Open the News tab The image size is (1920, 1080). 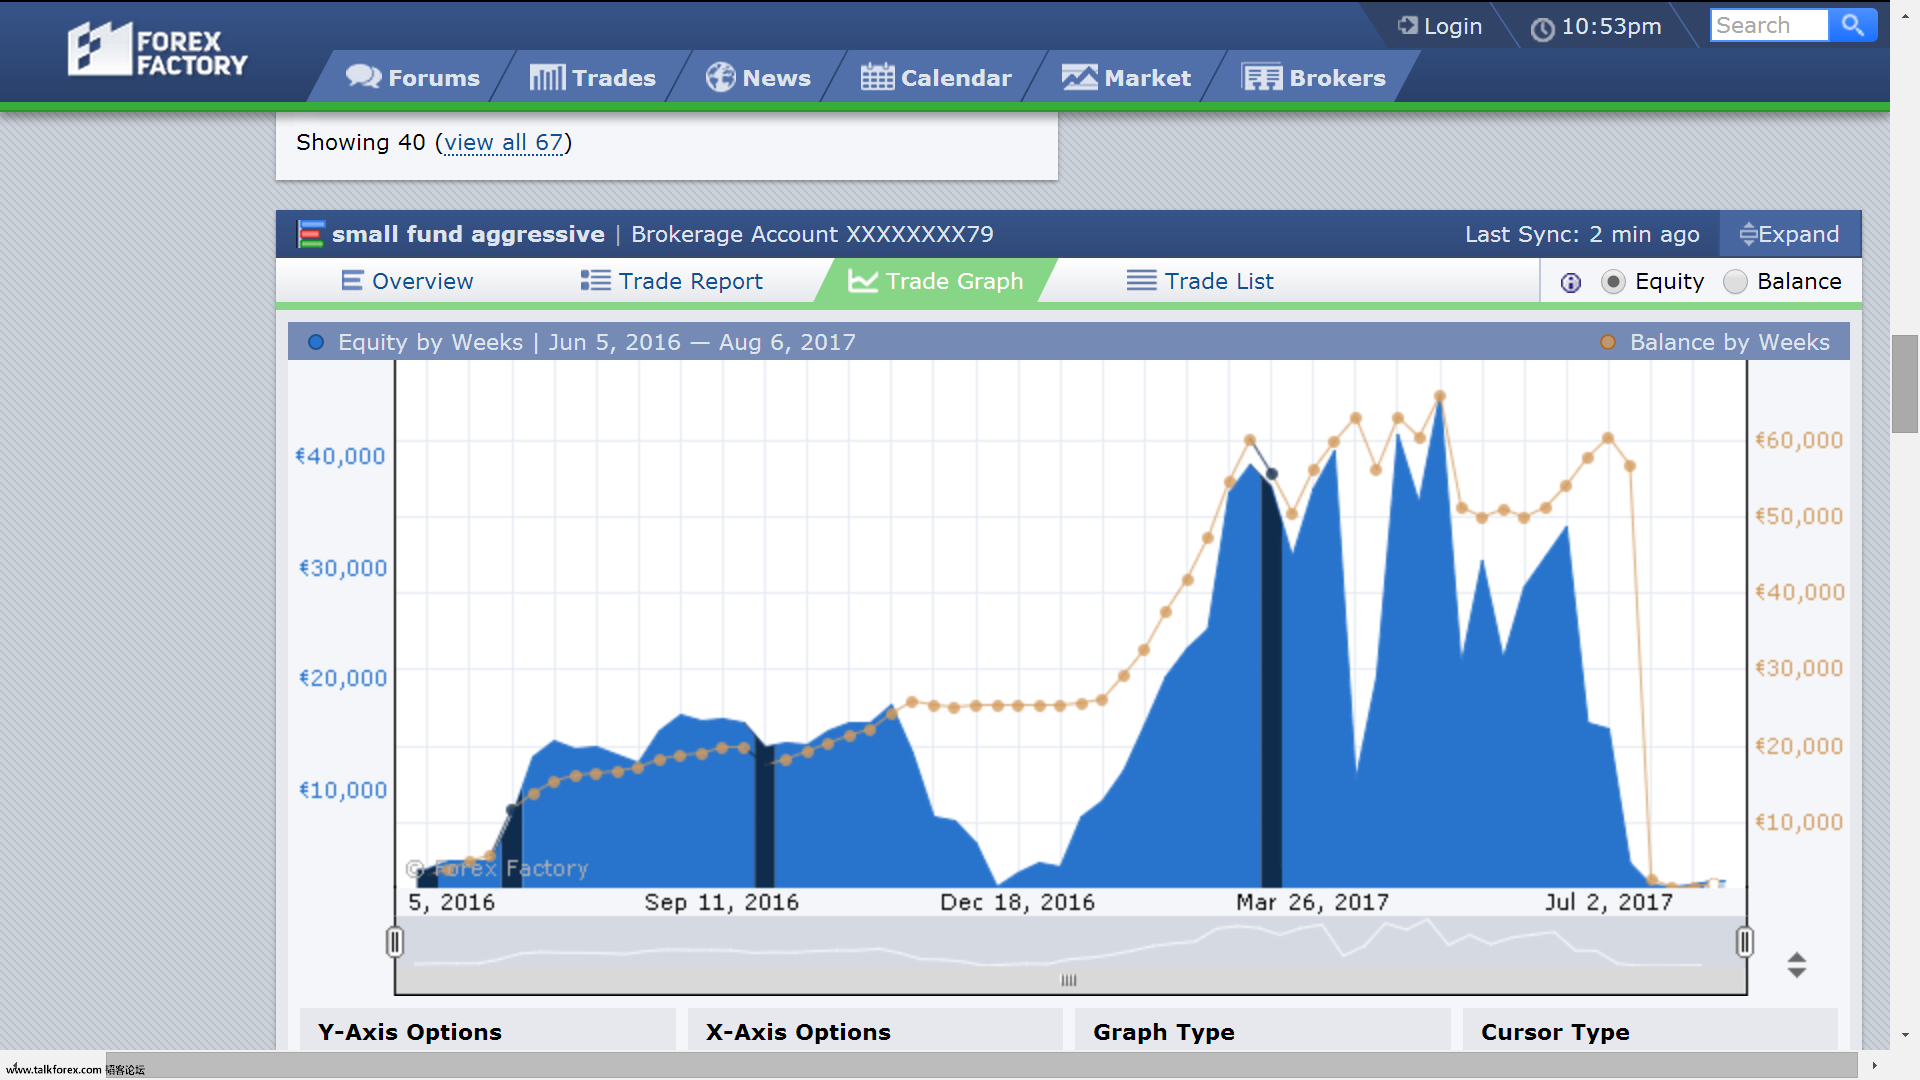(x=758, y=77)
